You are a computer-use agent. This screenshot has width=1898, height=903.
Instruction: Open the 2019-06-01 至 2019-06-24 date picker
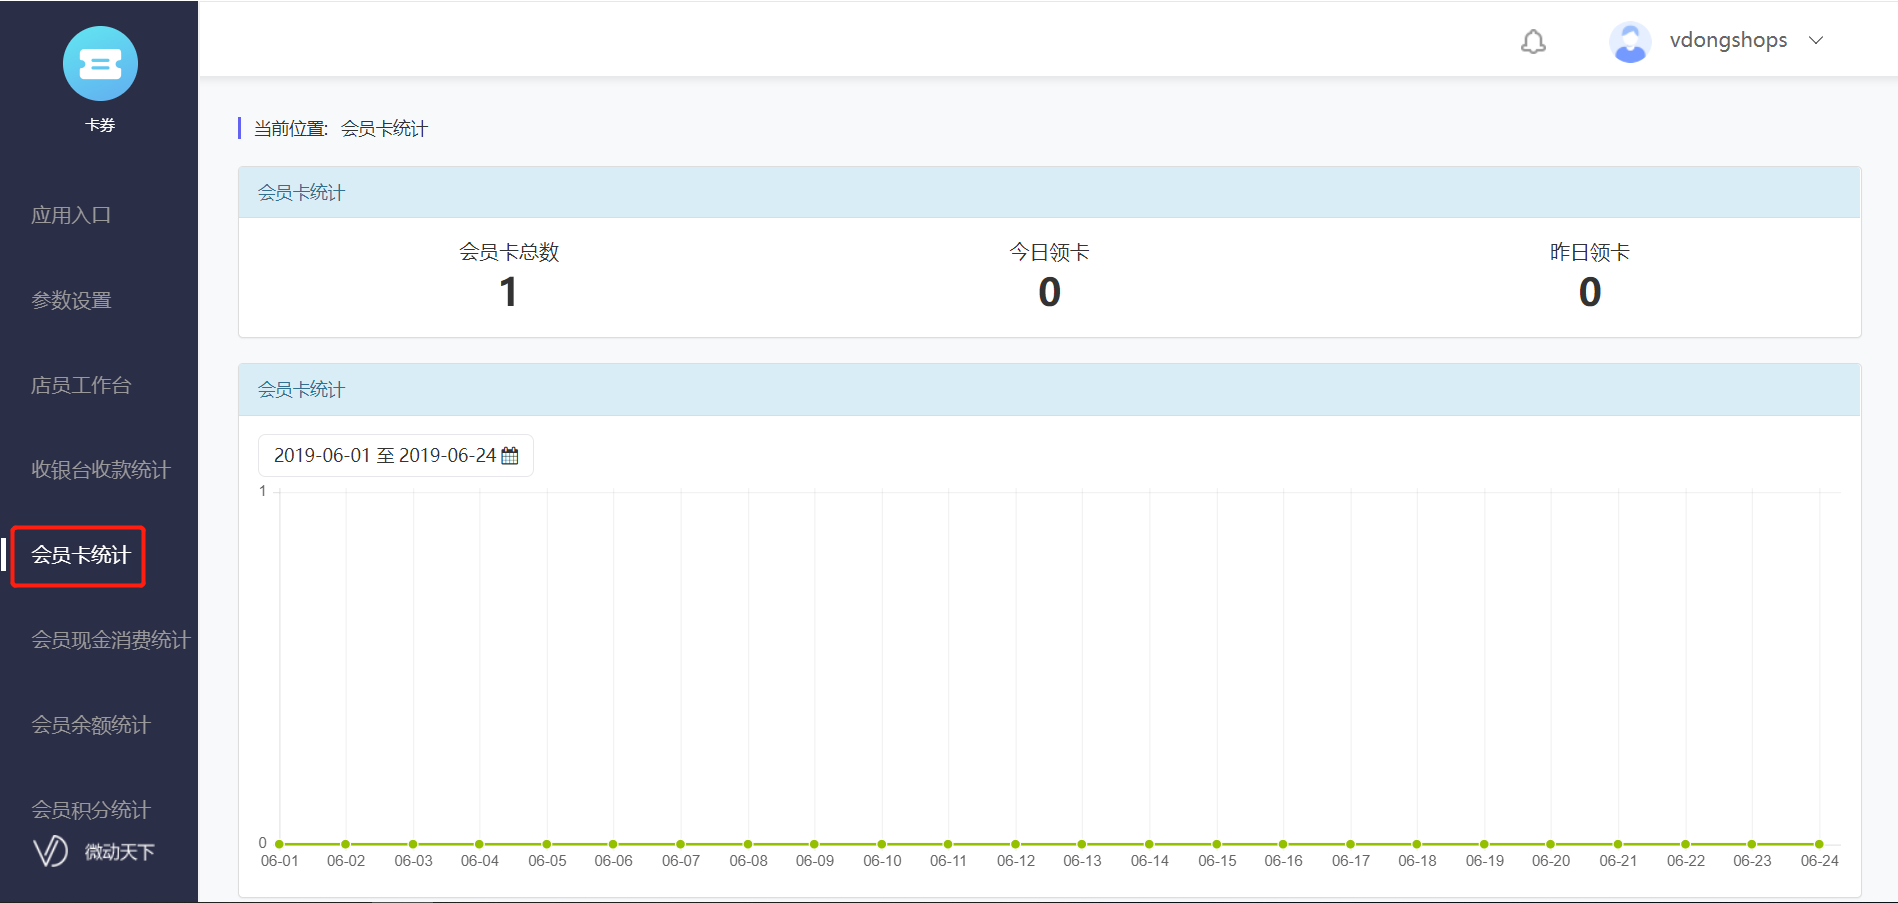[385, 456]
